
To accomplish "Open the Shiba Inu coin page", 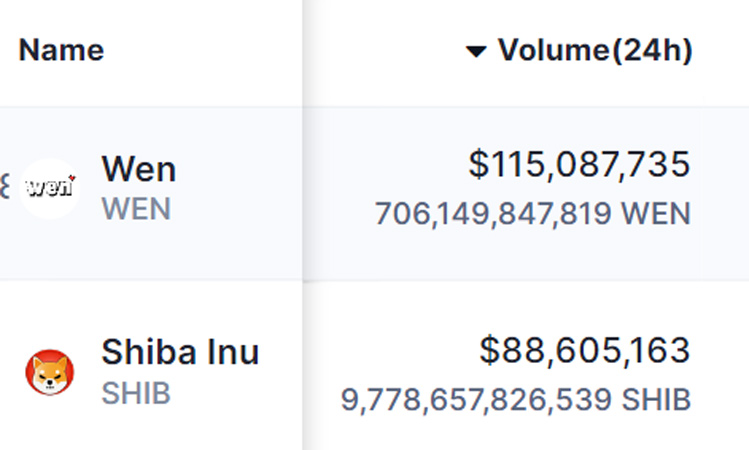I will (180, 352).
